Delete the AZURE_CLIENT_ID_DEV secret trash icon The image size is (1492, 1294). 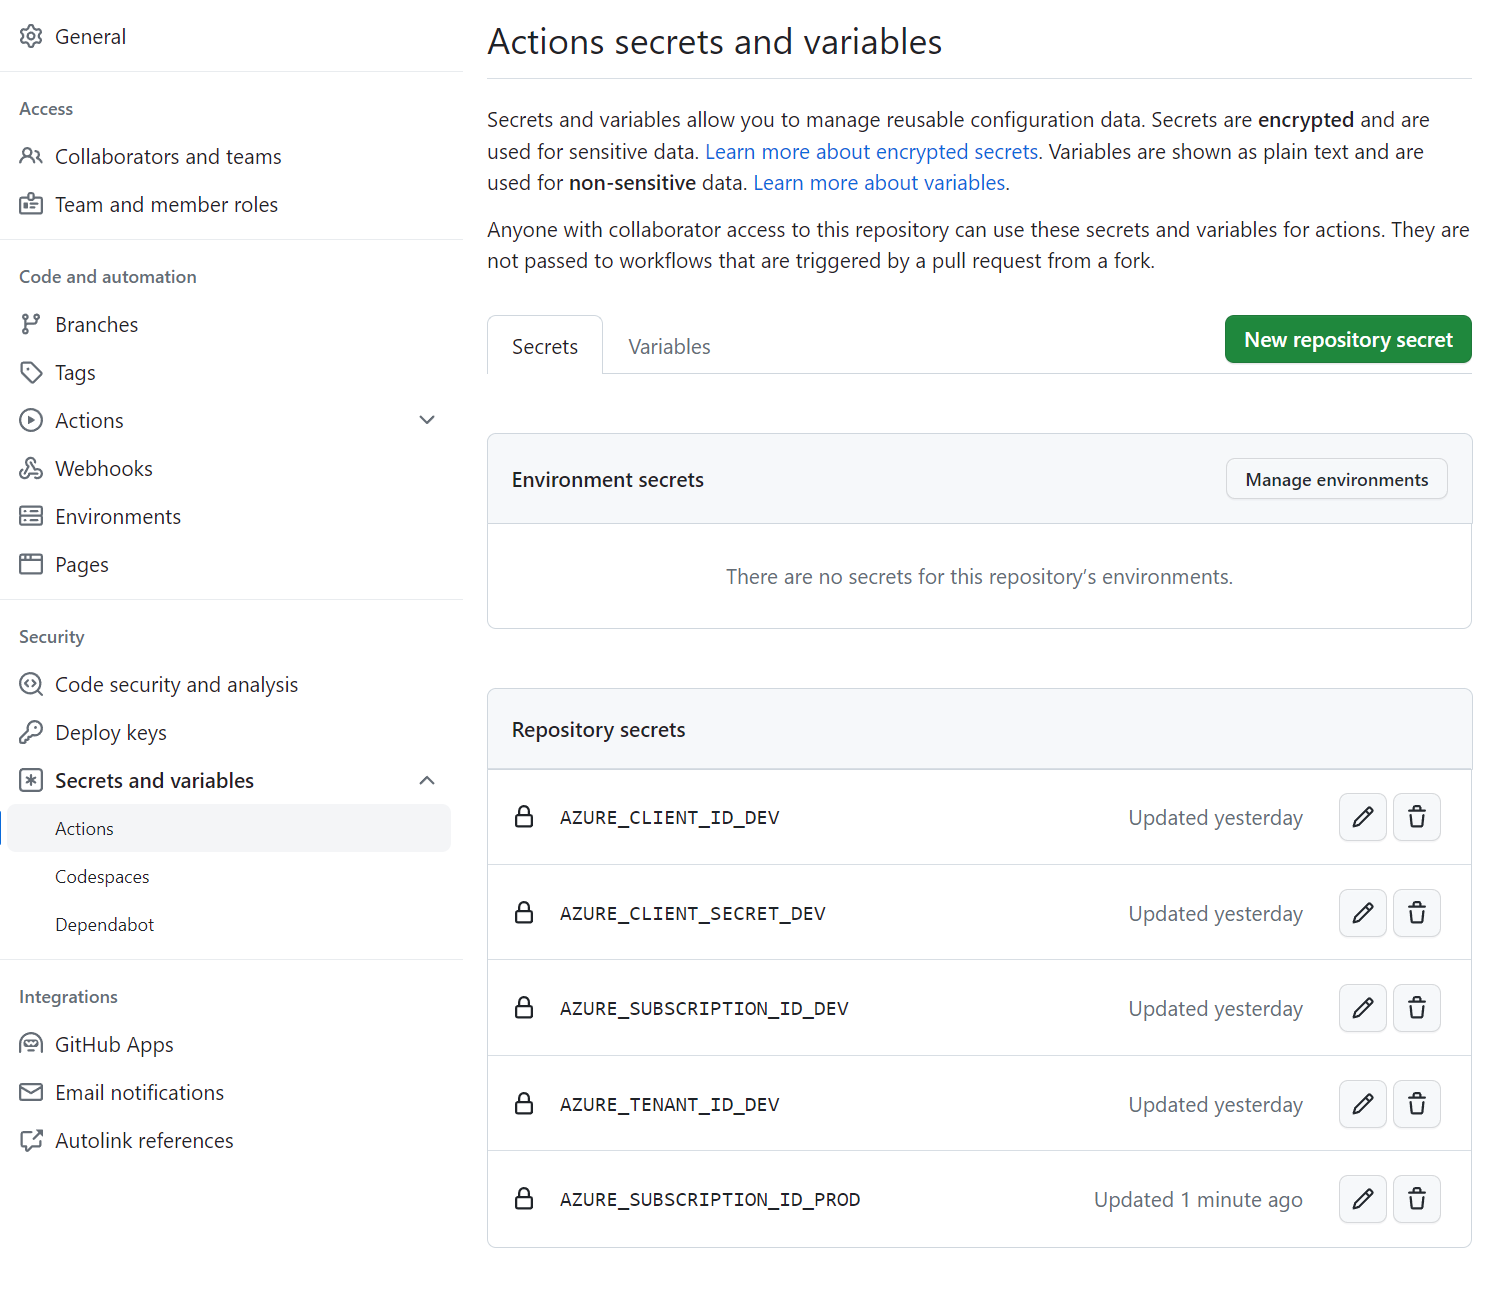[1416, 817]
